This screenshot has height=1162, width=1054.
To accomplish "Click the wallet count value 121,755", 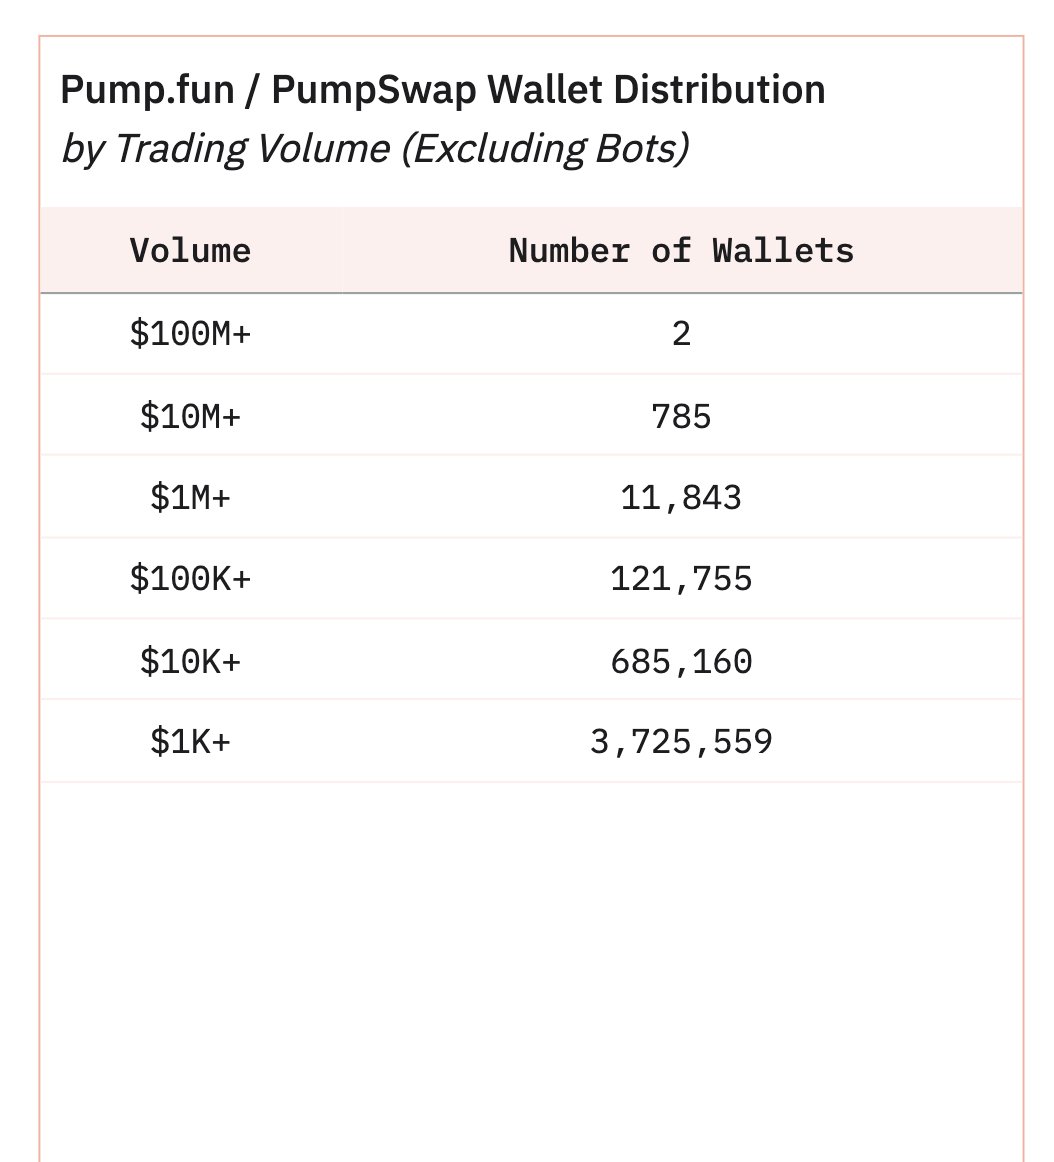I will (681, 579).
